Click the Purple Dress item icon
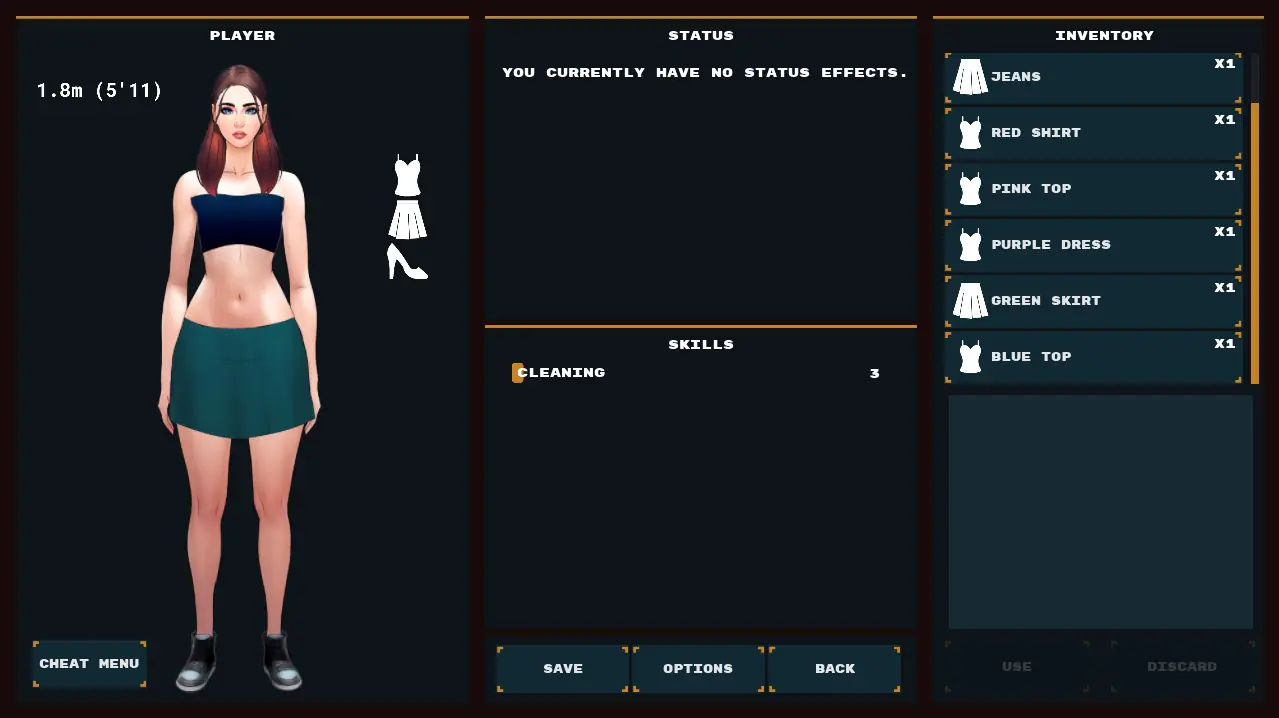The image size is (1279, 718). [x=970, y=245]
